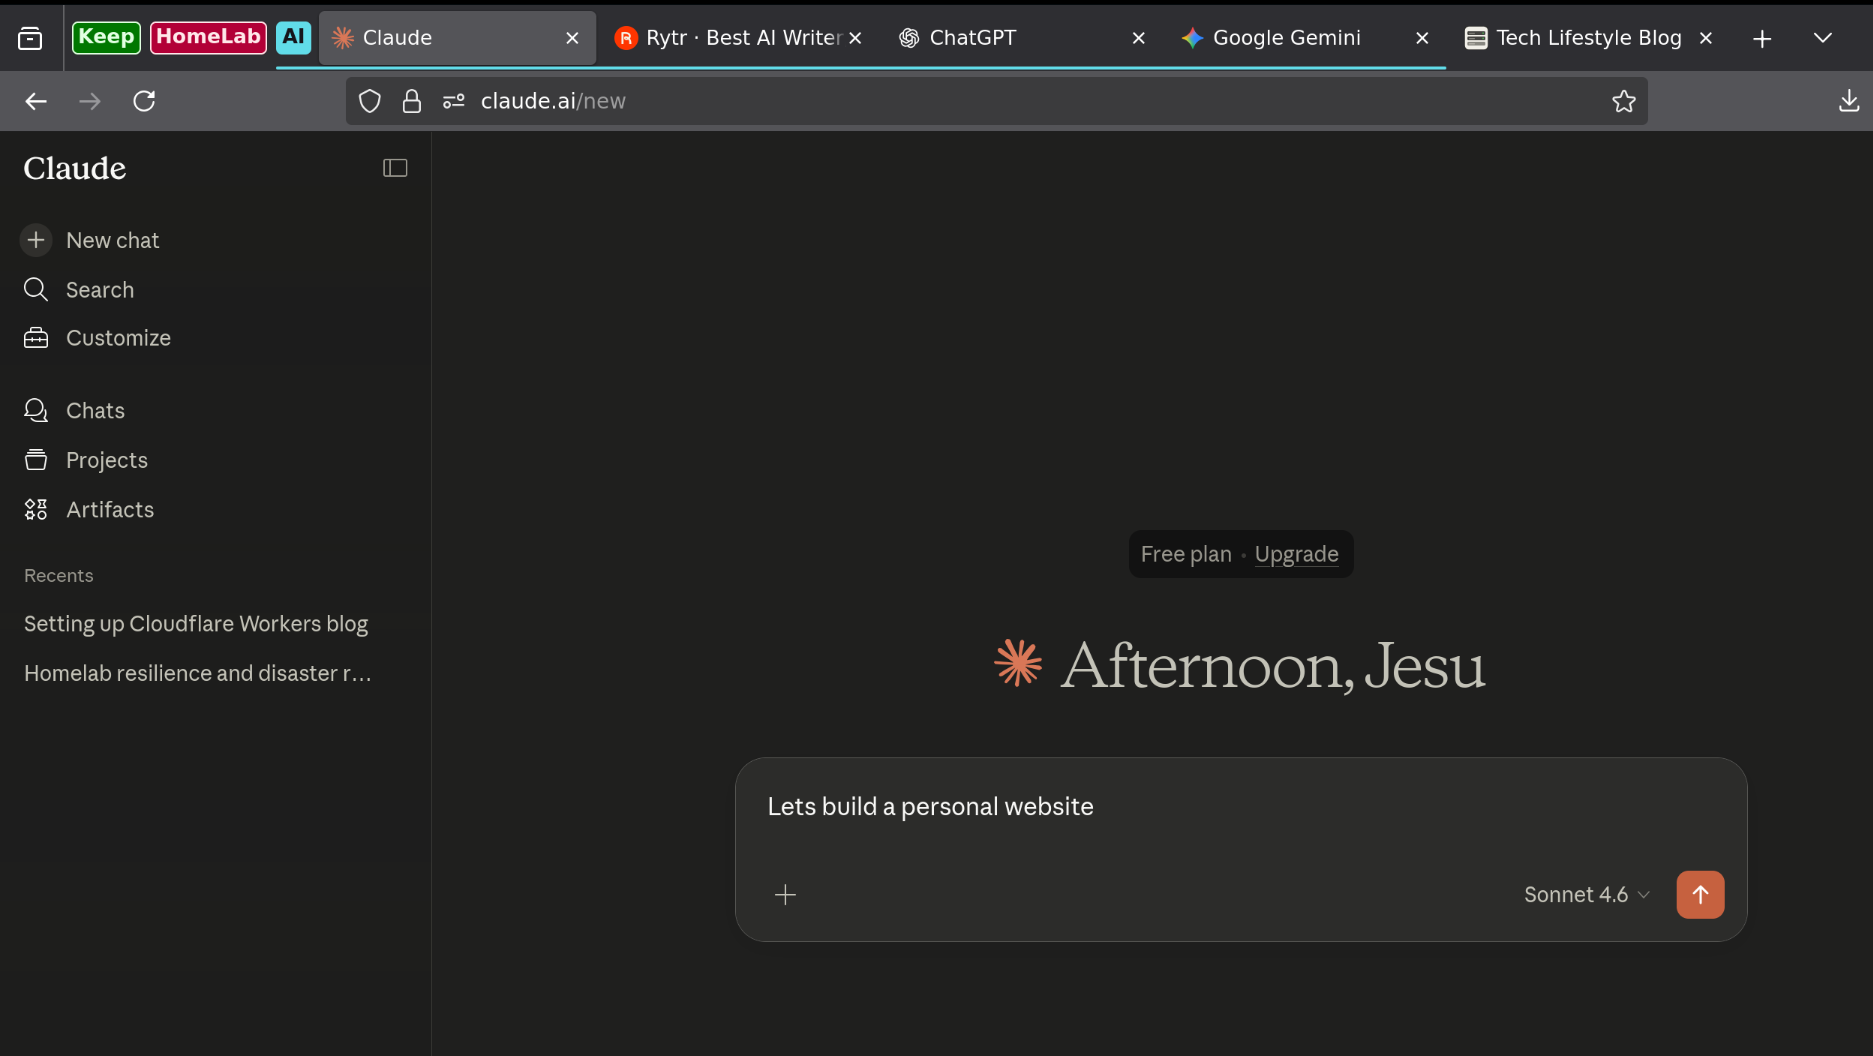Click the browser forward arrow
This screenshot has height=1056, width=1873.
click(90, 101)
